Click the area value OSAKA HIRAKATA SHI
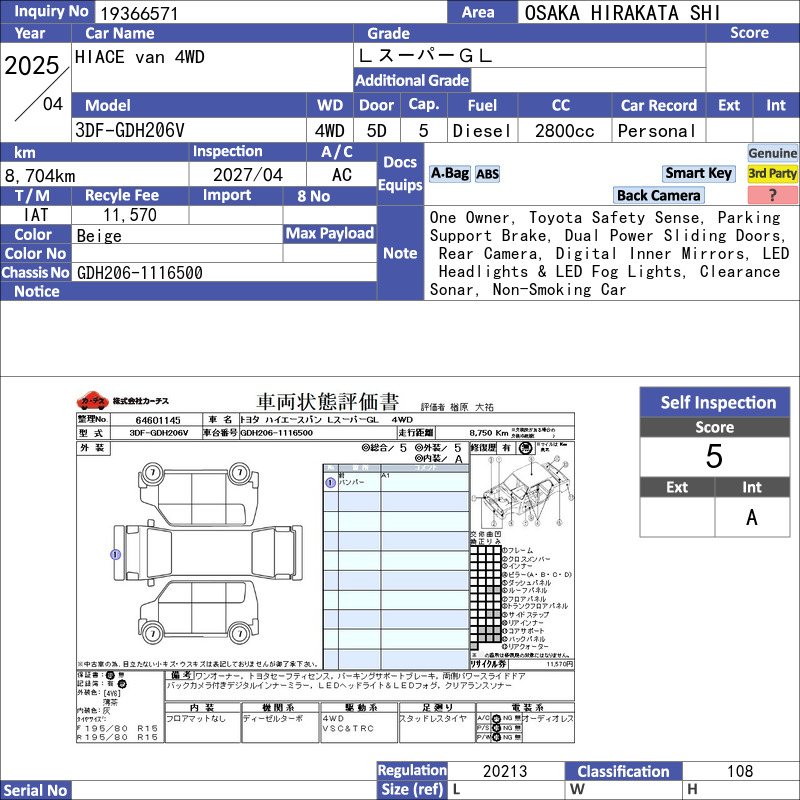 pyautogui.click(x=622, y=13)
